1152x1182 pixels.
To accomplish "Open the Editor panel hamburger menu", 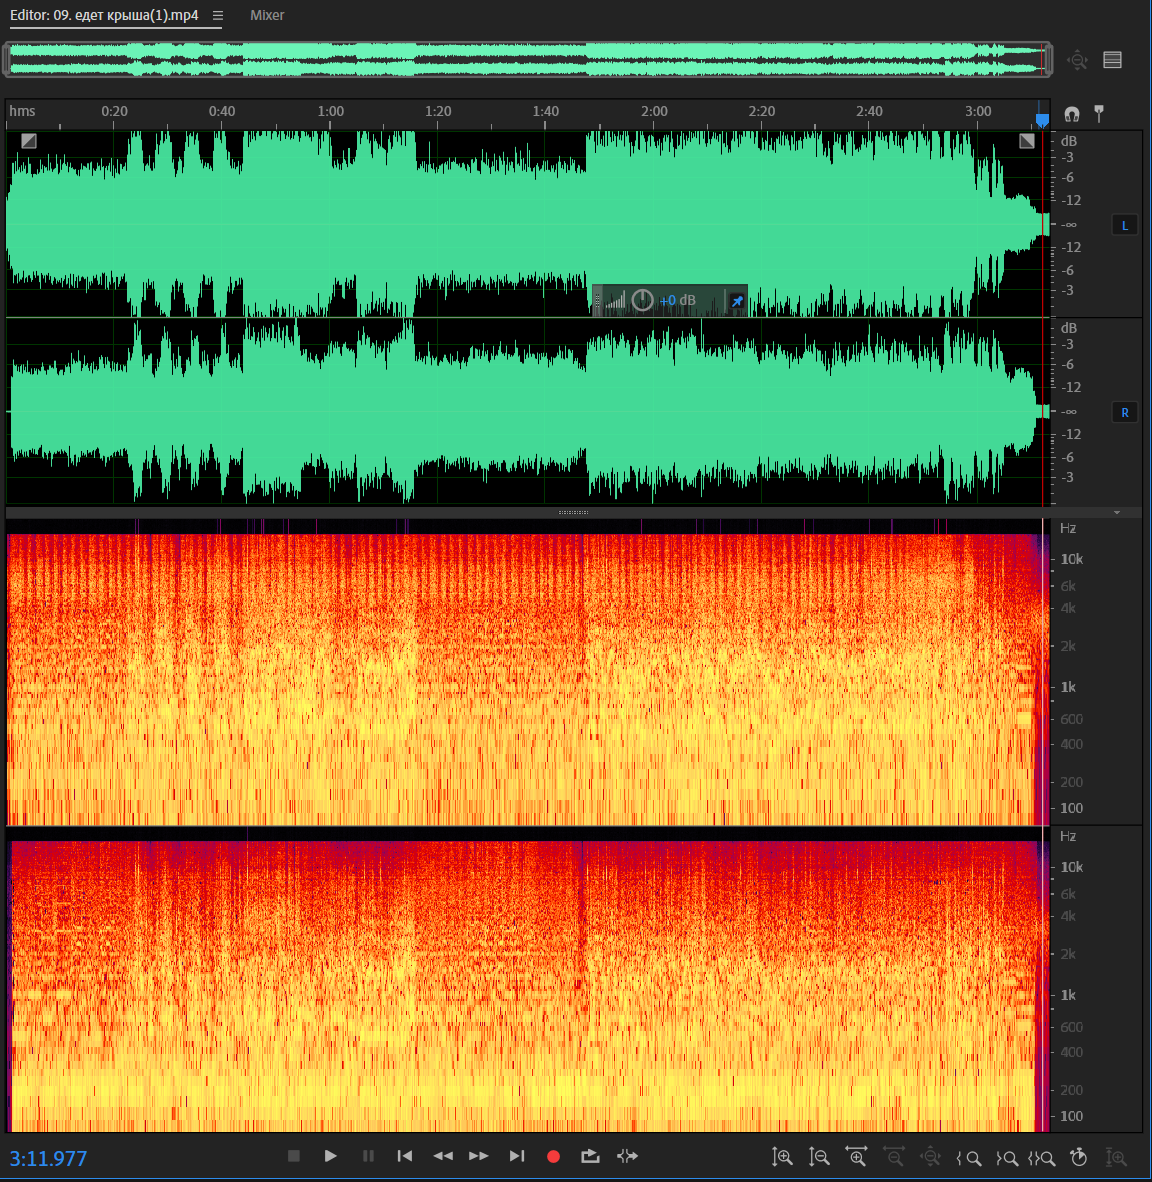I will click(218, 15).
